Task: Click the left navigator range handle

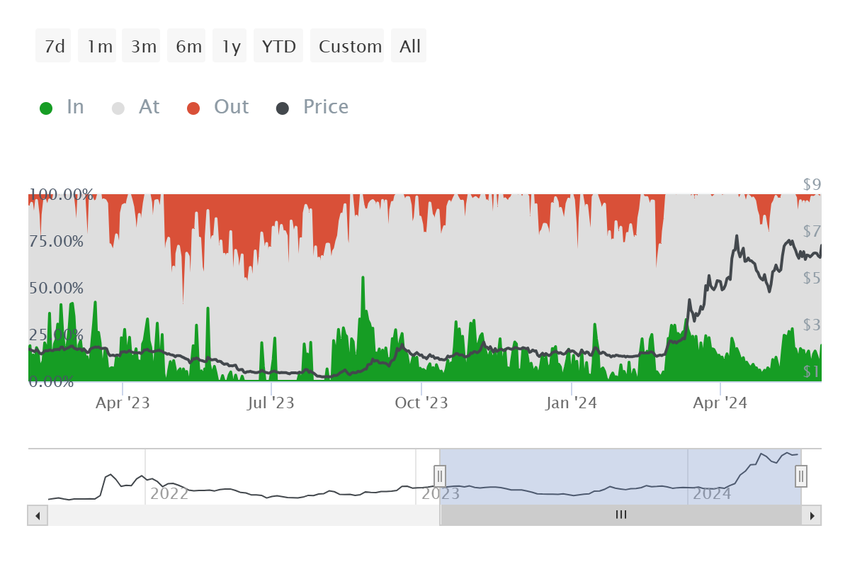Action: 440,476
